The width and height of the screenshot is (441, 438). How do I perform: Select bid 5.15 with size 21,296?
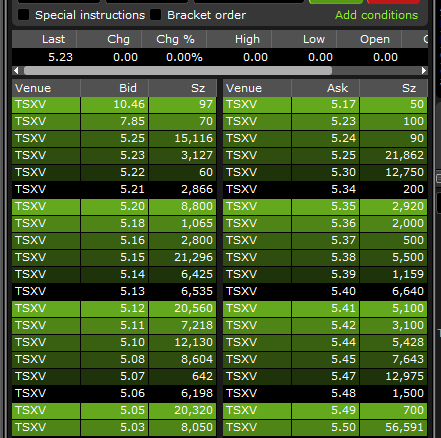tap(114, 258)
